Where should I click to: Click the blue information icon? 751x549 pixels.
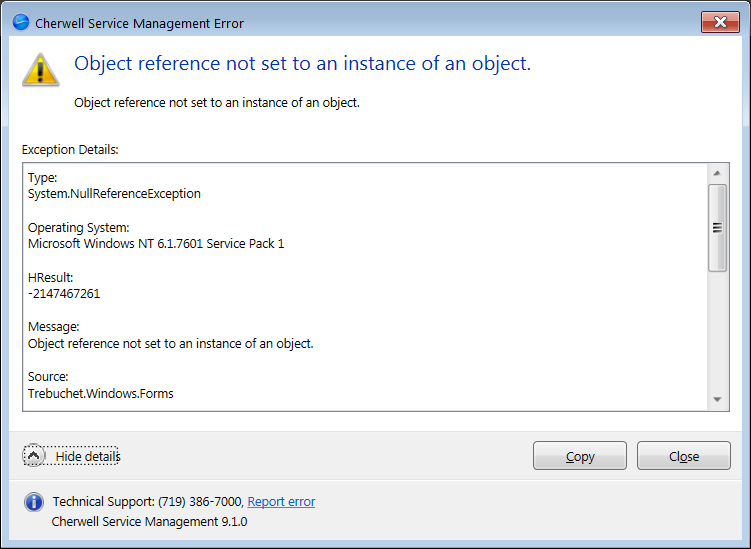coord(34,502)
